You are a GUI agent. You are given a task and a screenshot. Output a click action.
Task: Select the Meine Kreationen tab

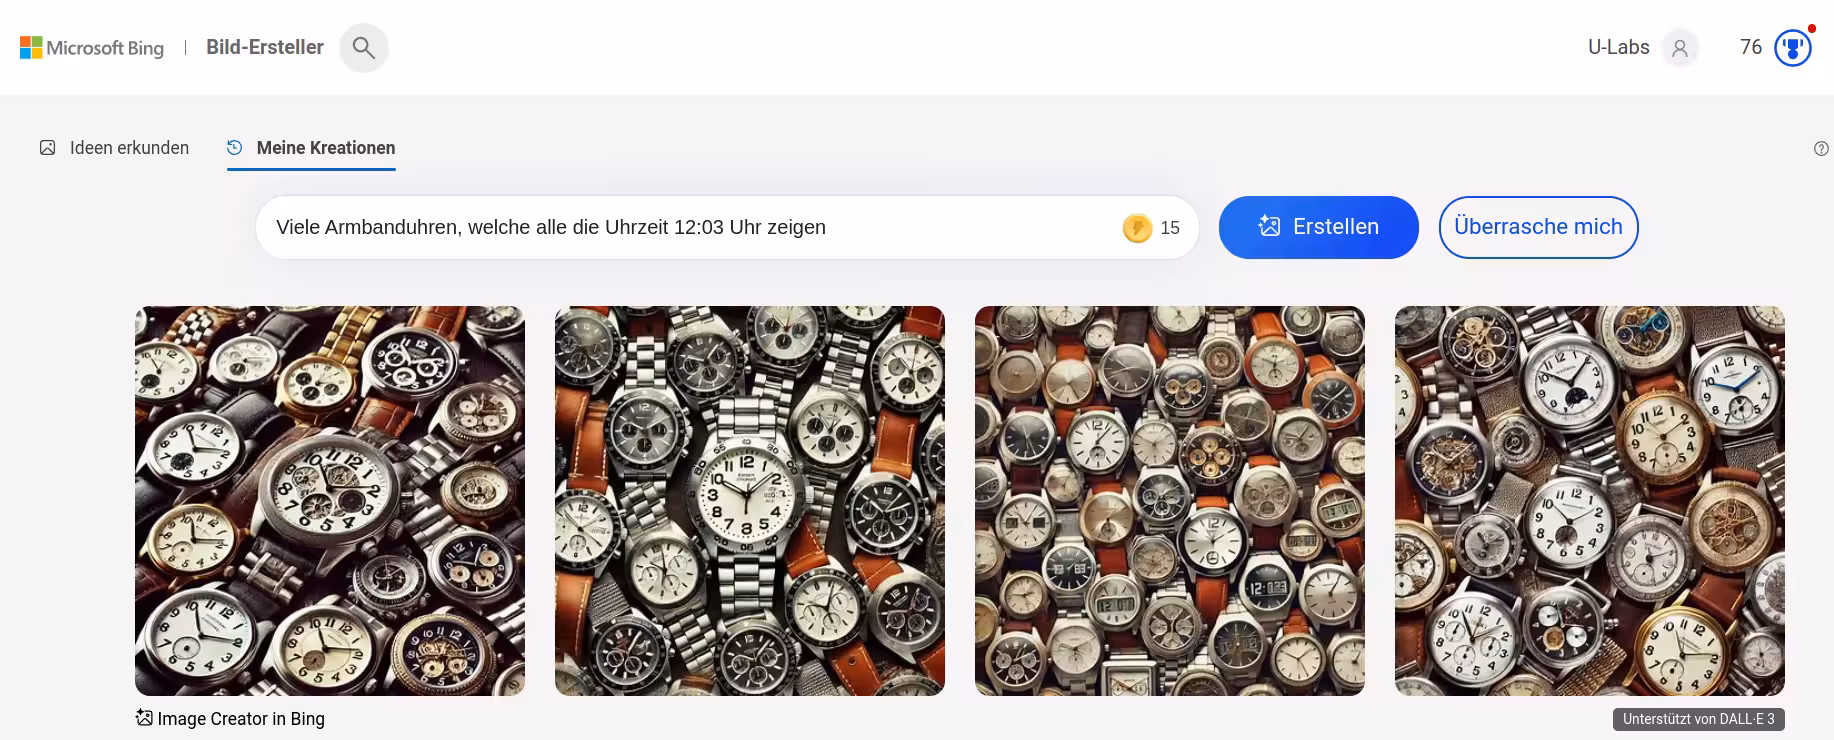pyautogui.click(x=311, y=148)
